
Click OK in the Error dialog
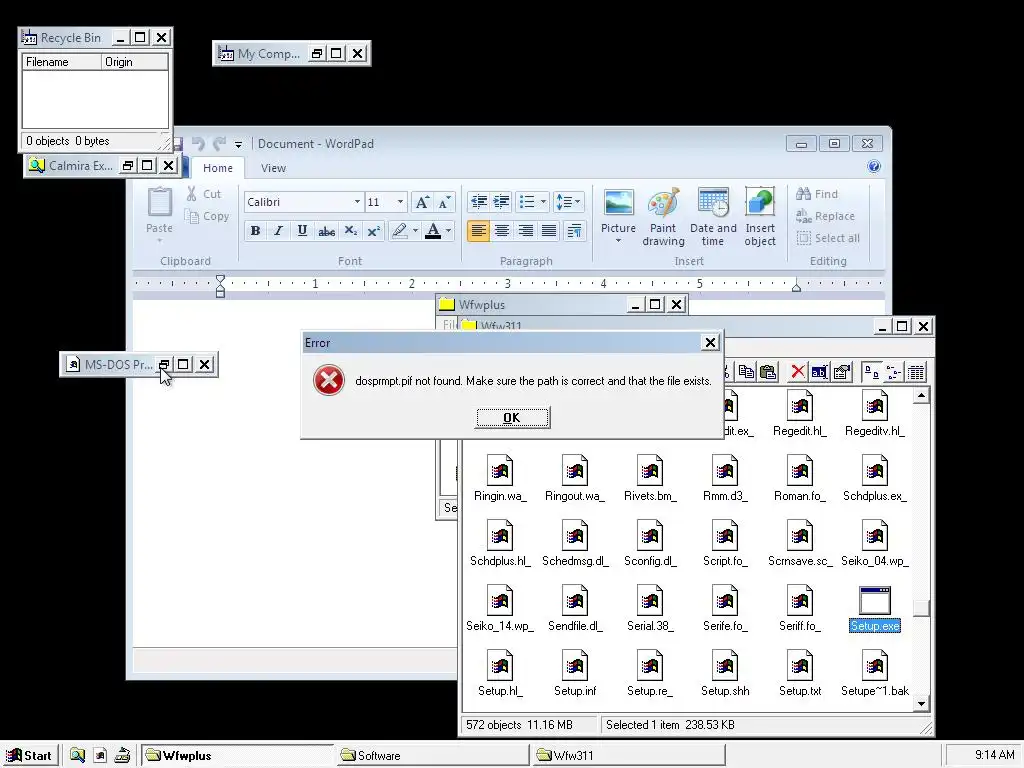513,417
